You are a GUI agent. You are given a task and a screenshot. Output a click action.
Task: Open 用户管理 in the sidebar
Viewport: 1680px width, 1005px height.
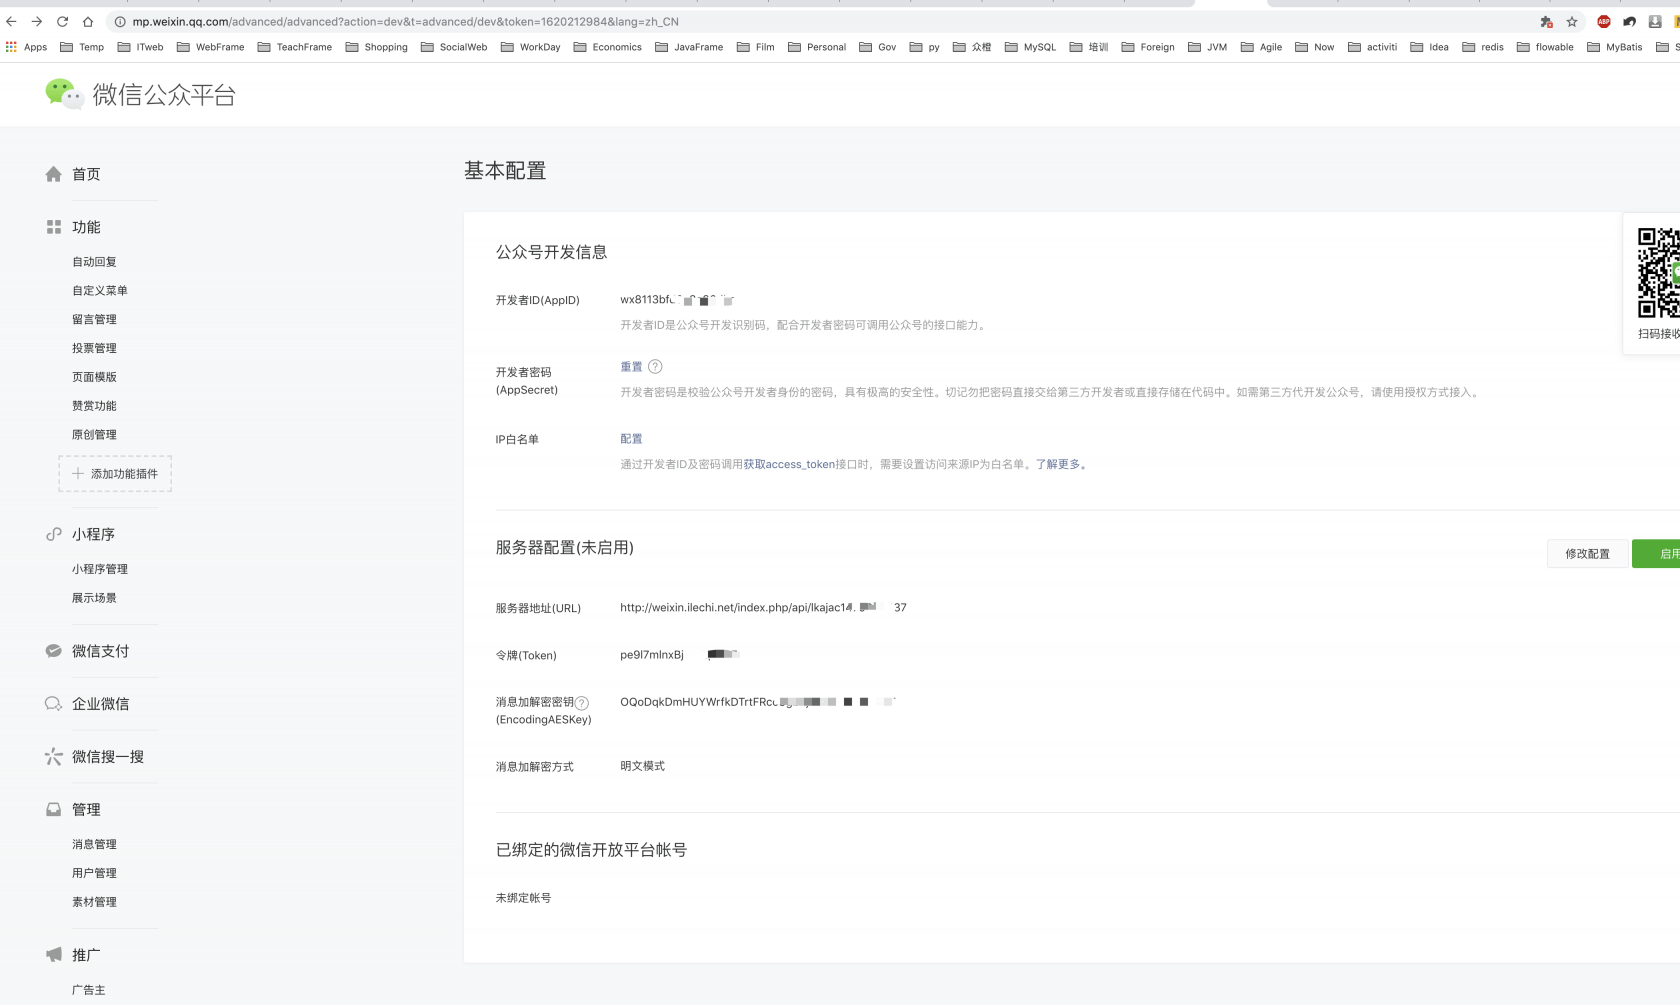point(94,873)
